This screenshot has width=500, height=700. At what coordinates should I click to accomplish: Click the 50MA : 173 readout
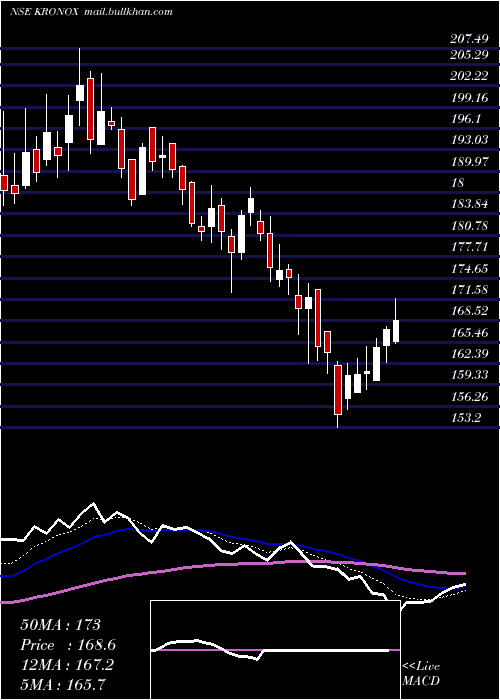(61, 625)
